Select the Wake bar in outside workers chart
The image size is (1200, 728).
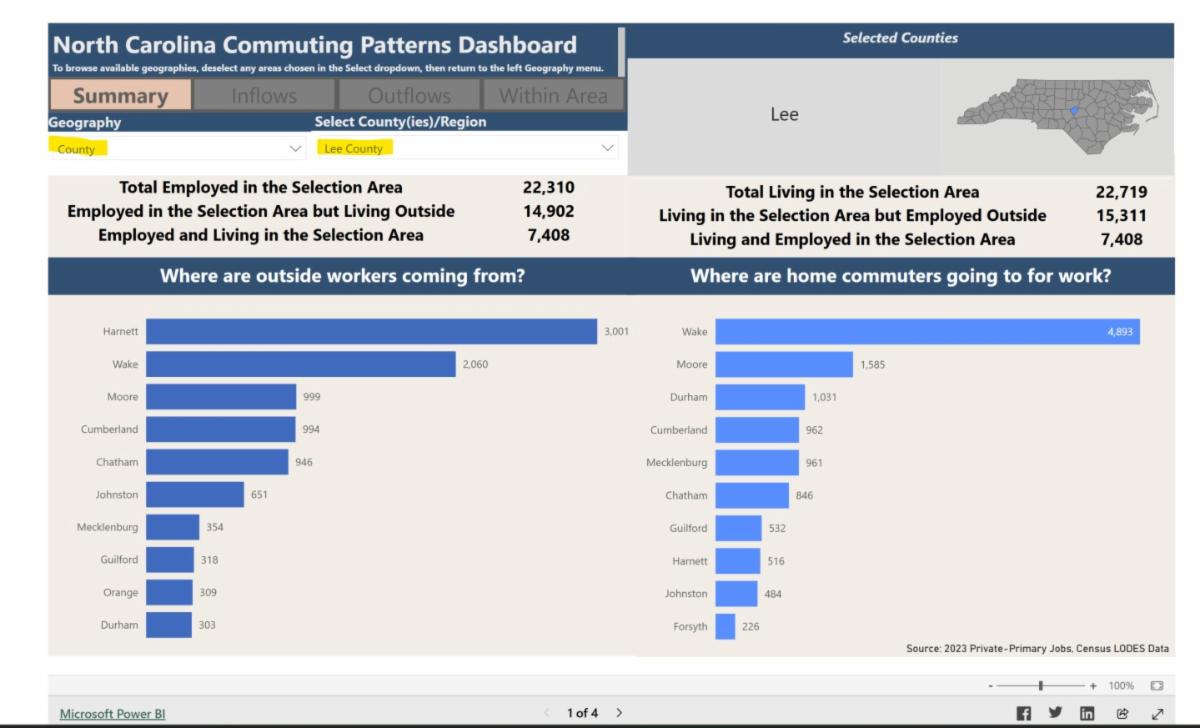click(x=301, y=364)
